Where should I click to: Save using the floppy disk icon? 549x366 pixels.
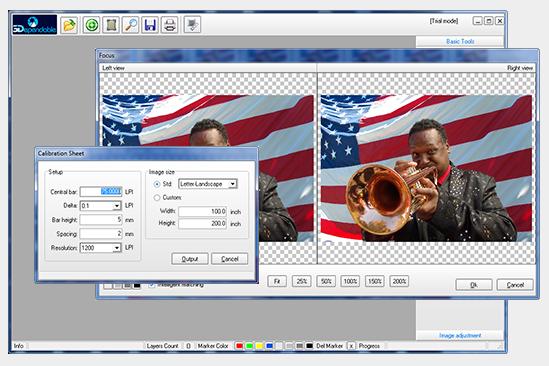pyautogui.click(x=150, y=25)
